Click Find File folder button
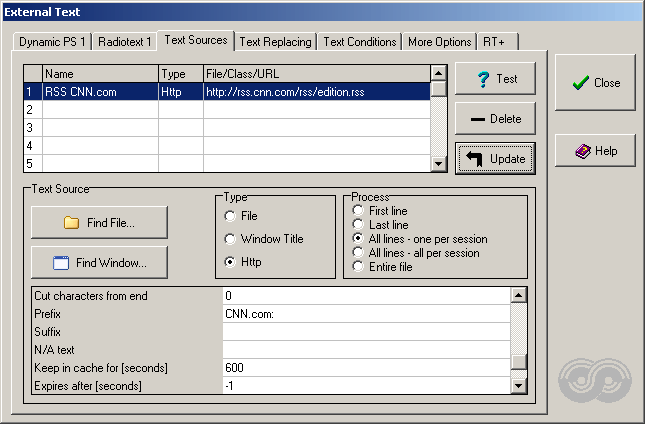Viewport: 645px width, 424px height. 99,223
